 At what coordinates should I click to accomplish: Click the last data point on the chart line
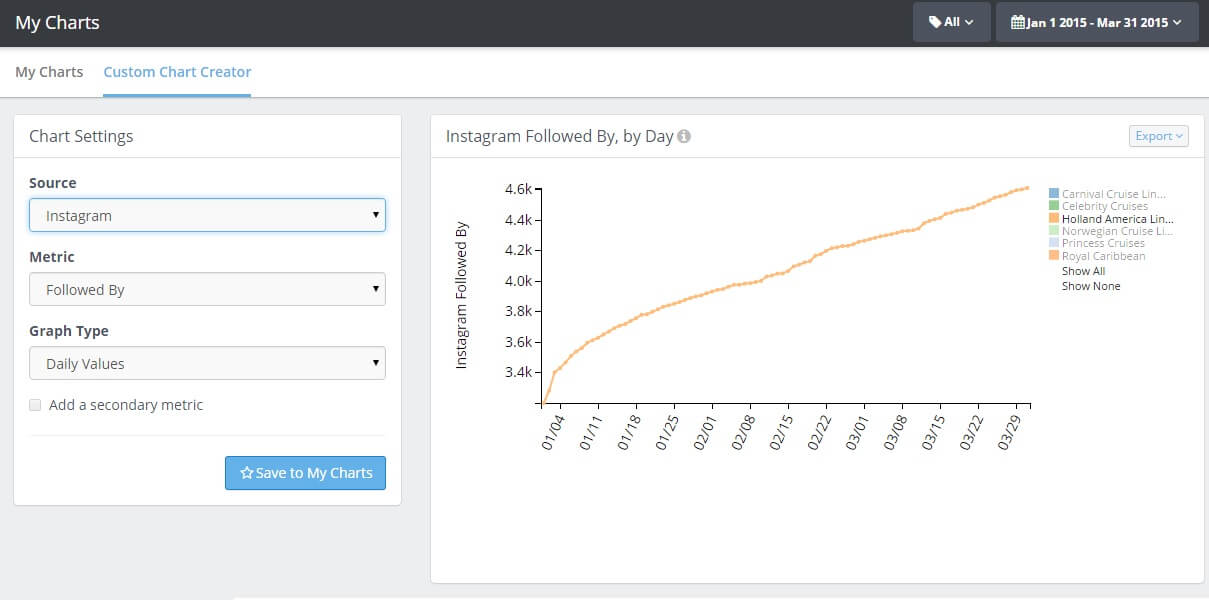1027,188
